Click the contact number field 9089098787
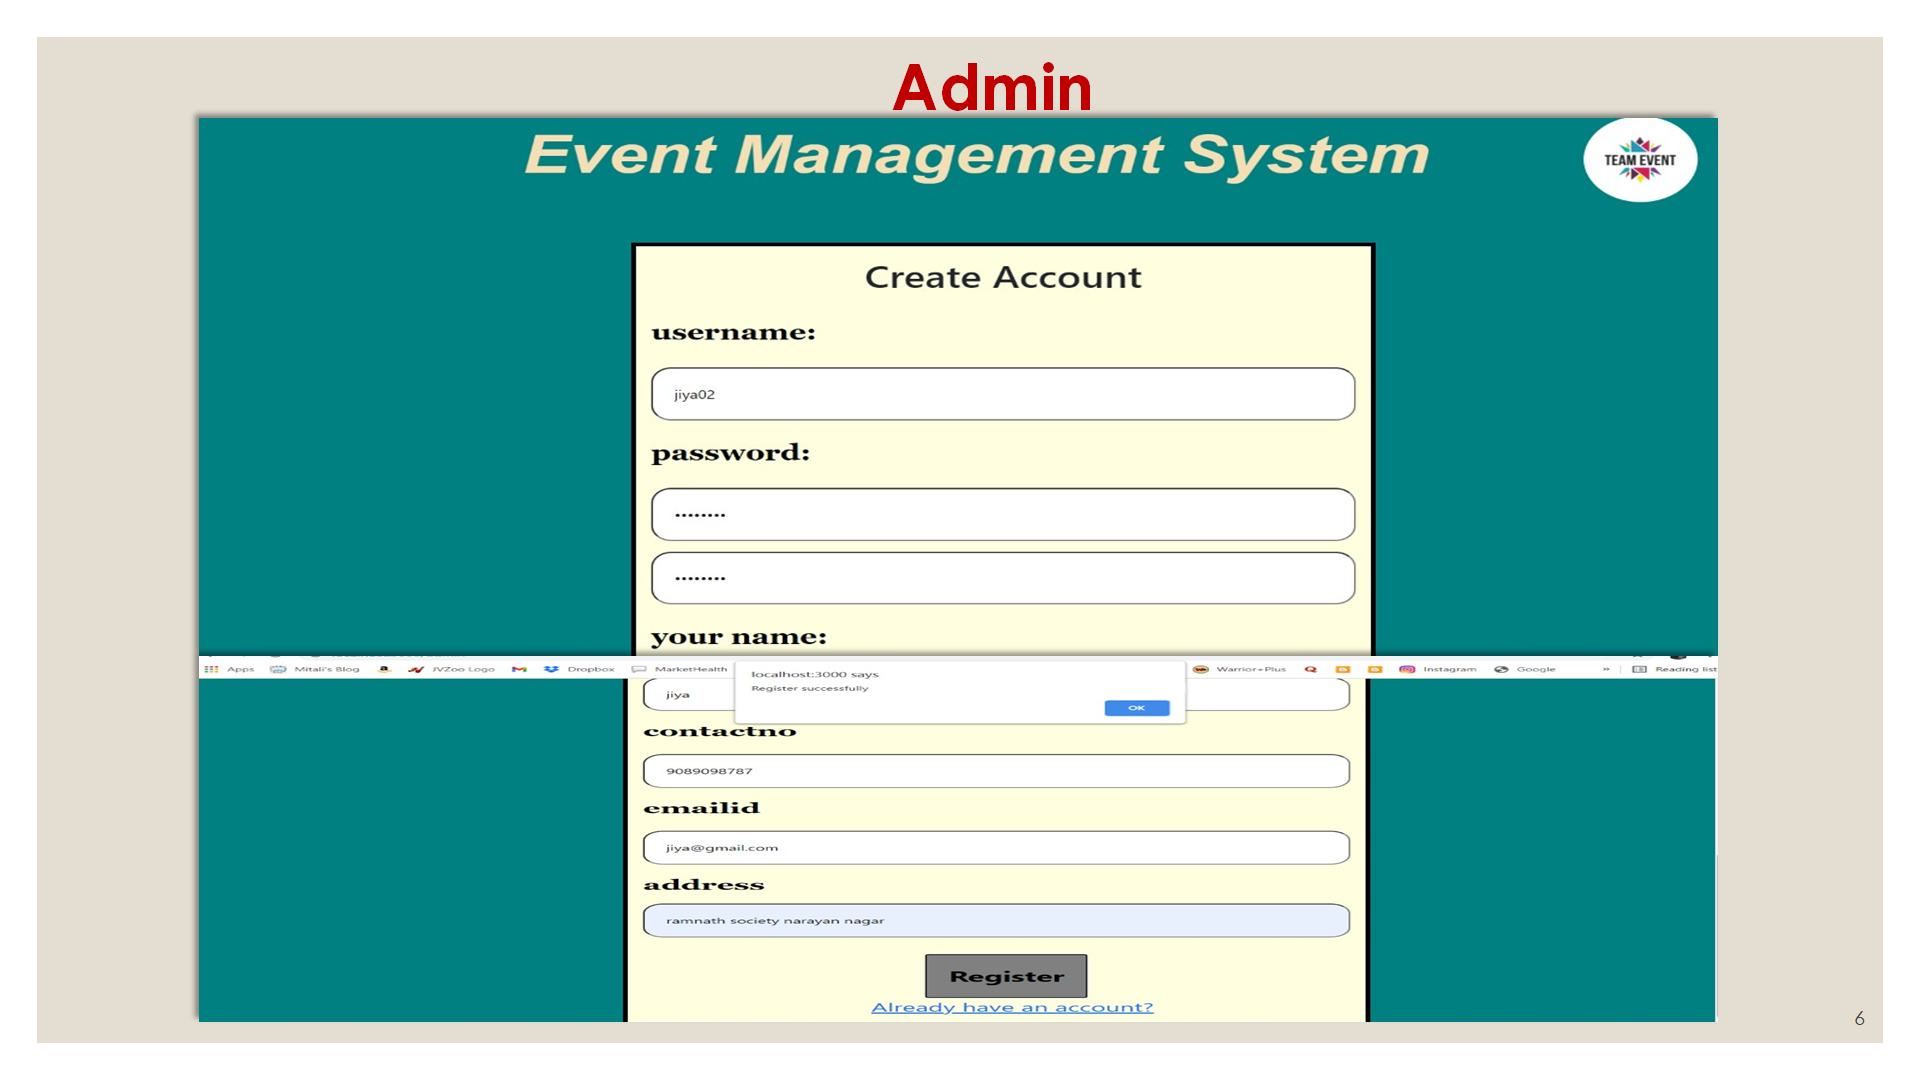Image resolution: width=1920 pixels, height=1080 pixels. [996, 771]
